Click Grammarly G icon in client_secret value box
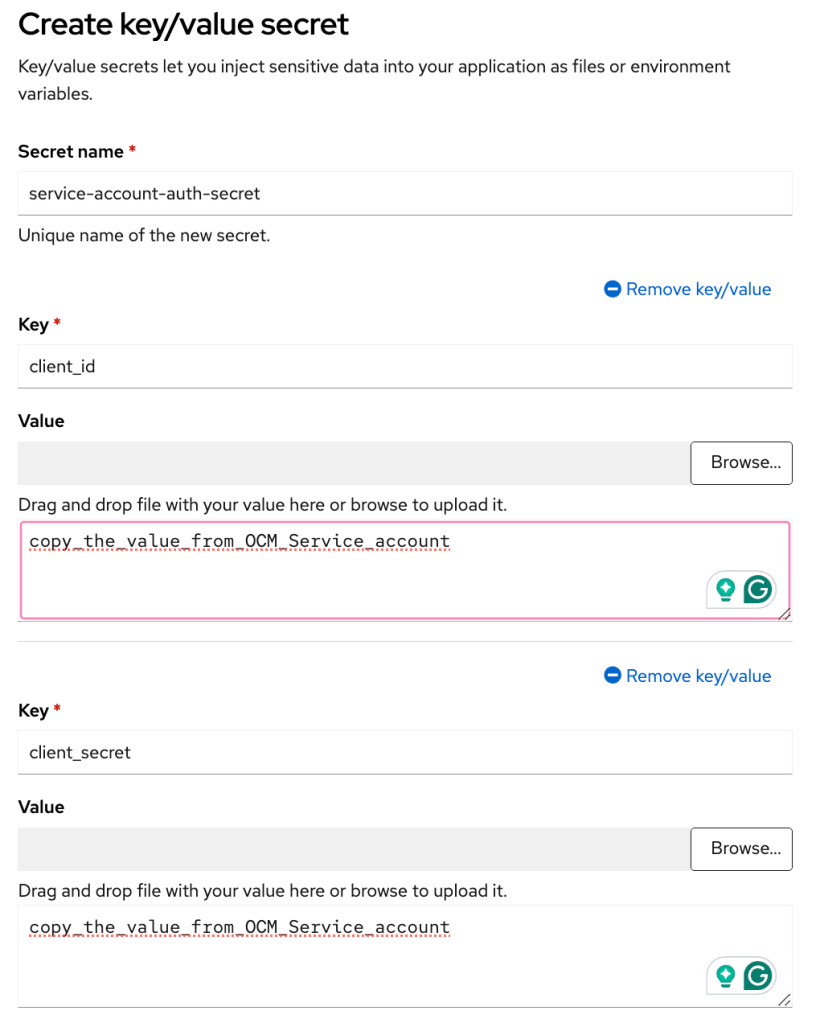Viewport: 820px width, 1023px height. (x=758, y=976)
